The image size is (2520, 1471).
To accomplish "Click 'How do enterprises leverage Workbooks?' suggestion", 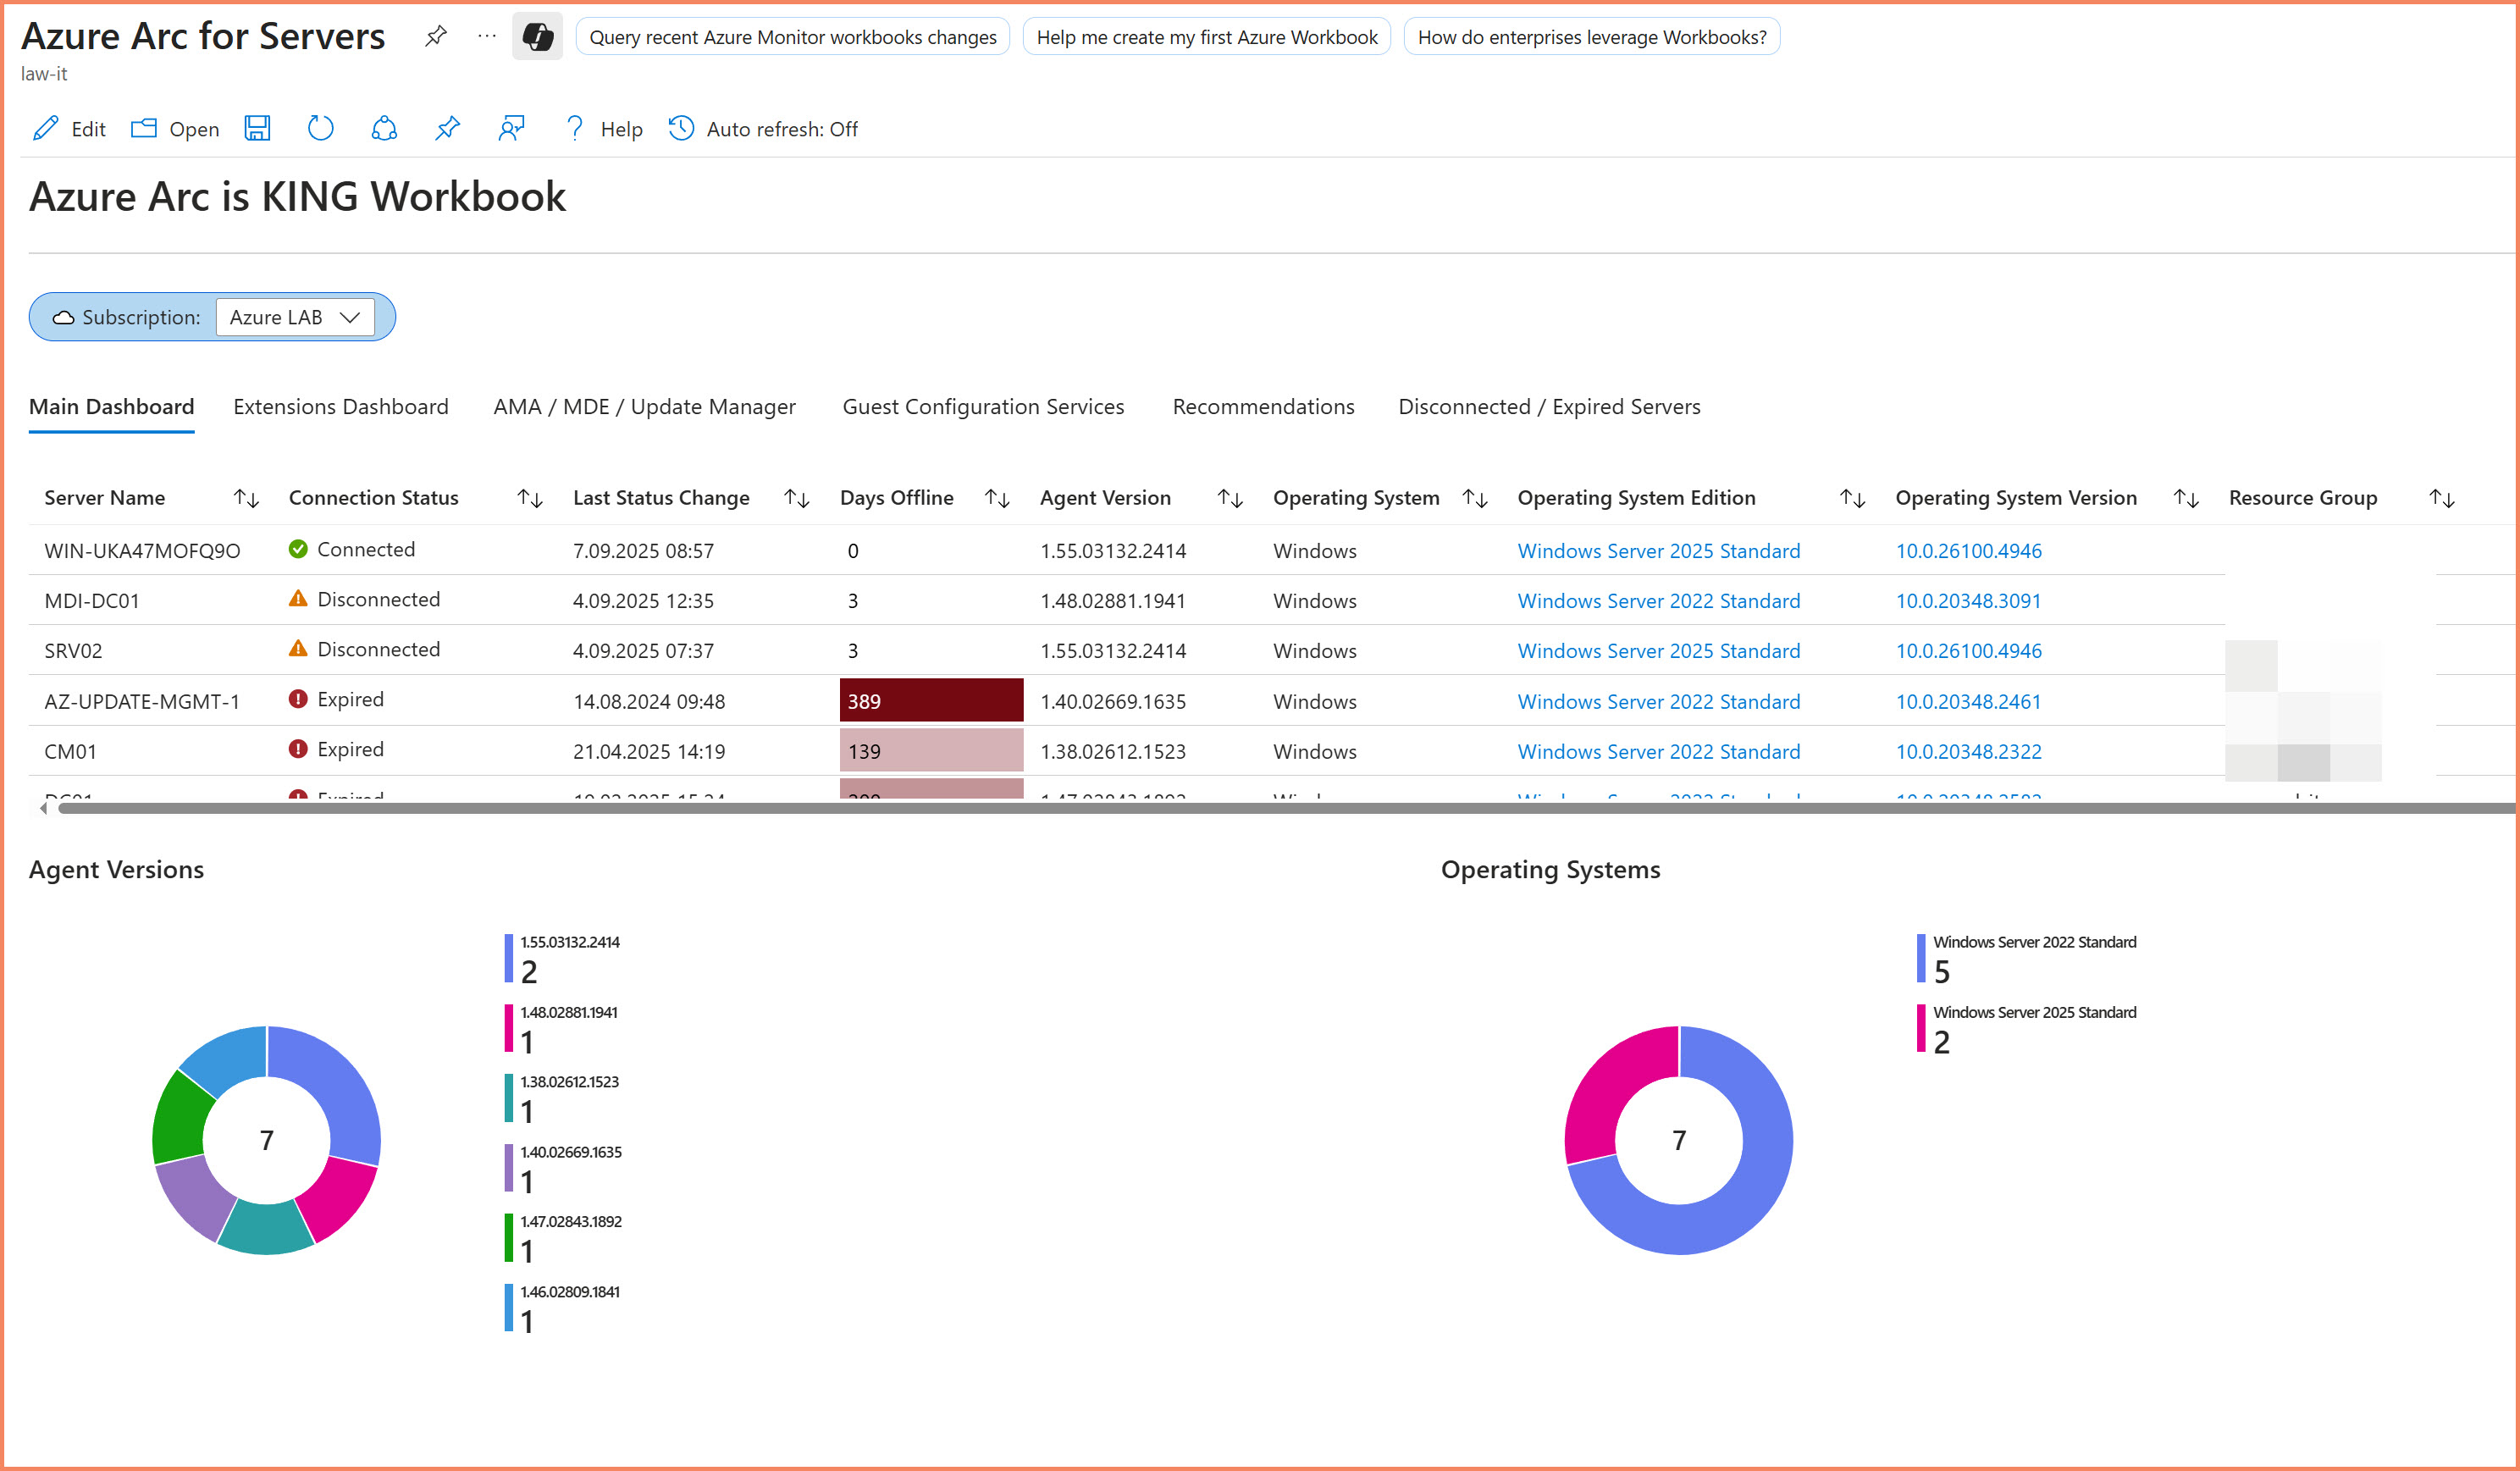I will click(1592, 37).
